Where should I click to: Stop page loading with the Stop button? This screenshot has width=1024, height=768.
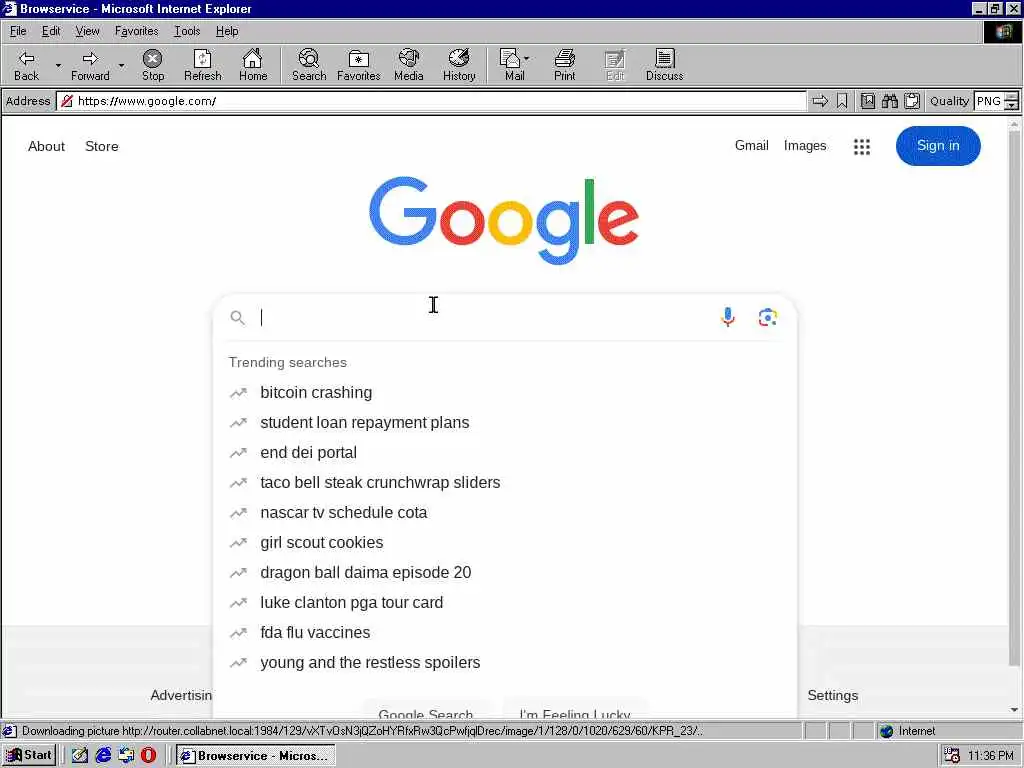coord(153,65)
